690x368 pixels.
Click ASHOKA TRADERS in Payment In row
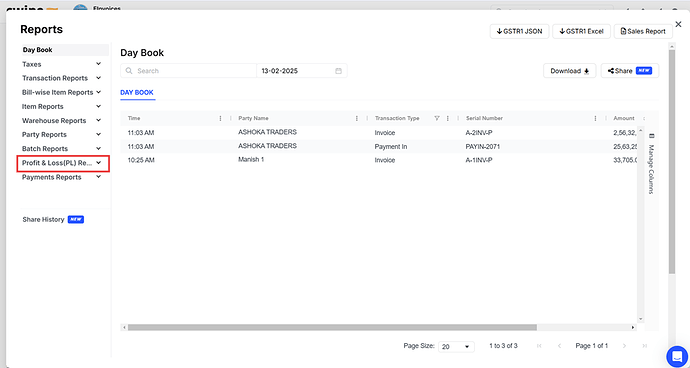click(x=267, y=145)
